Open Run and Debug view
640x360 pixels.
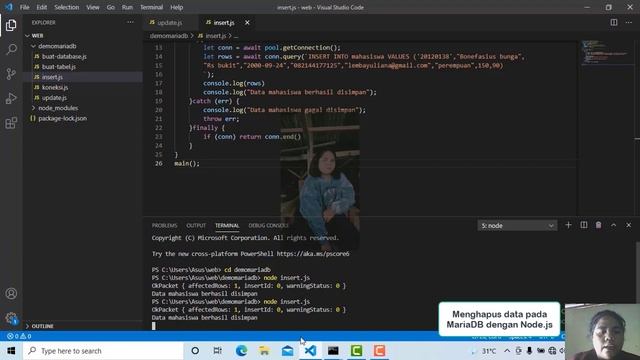point(11,98)
